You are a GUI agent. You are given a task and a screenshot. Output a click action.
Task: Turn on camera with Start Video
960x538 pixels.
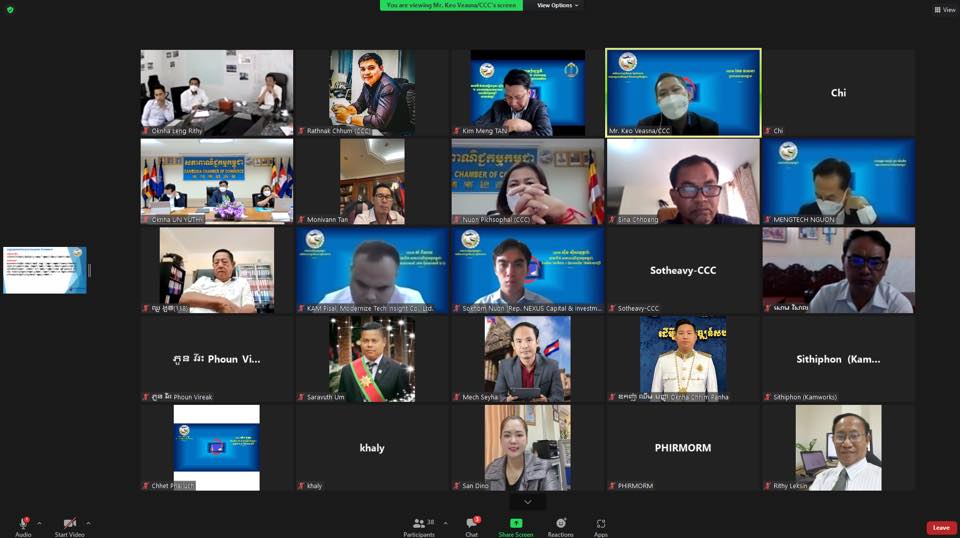[69, 523]
